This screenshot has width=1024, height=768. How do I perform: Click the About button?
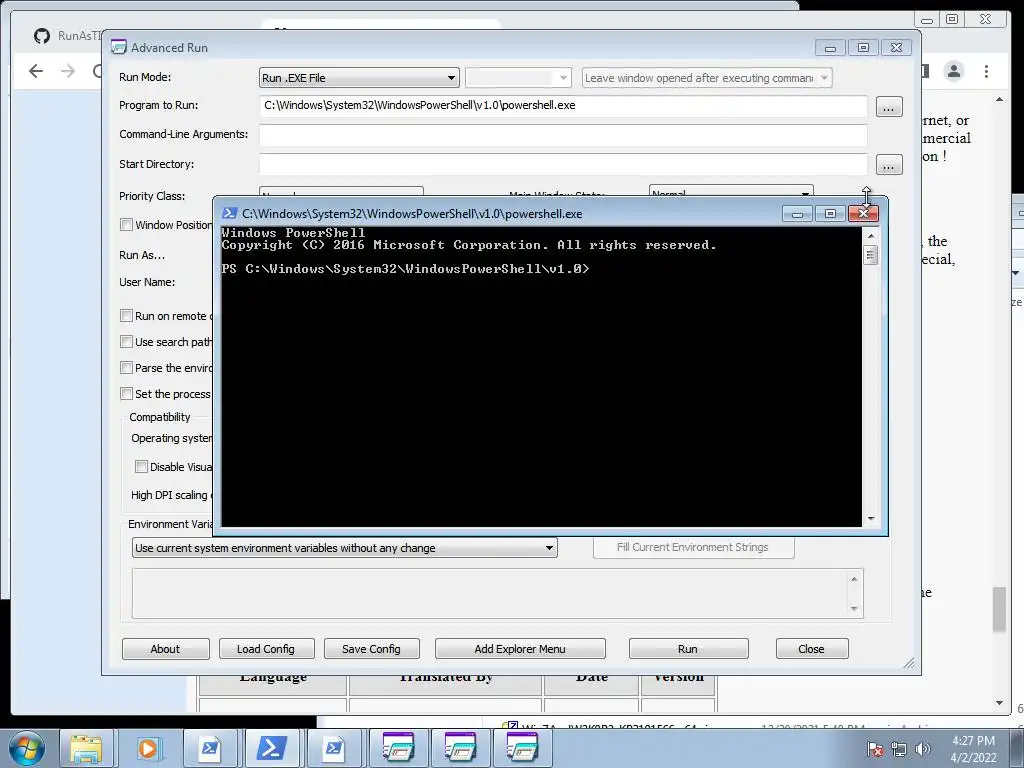click(x=166, y=648)
